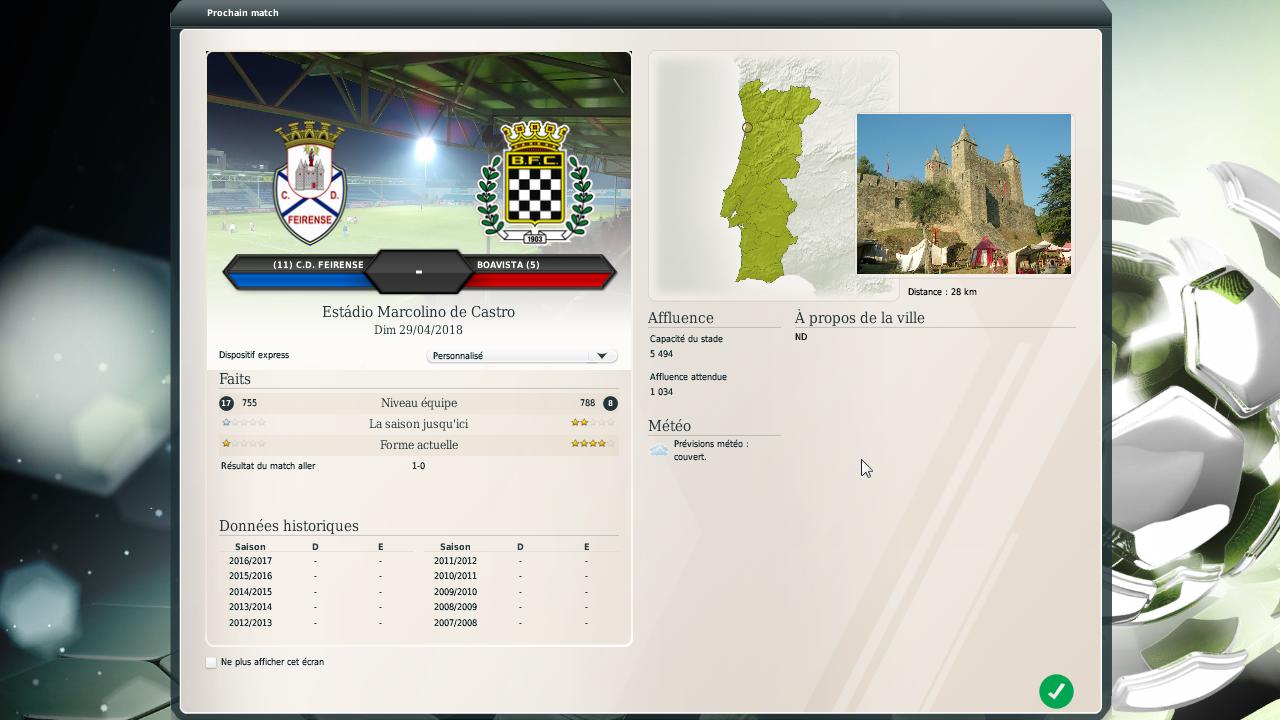The image size is (1280, 720).
Task: Click the 'BOAVISTA (5)' team name
Action: 508,265
